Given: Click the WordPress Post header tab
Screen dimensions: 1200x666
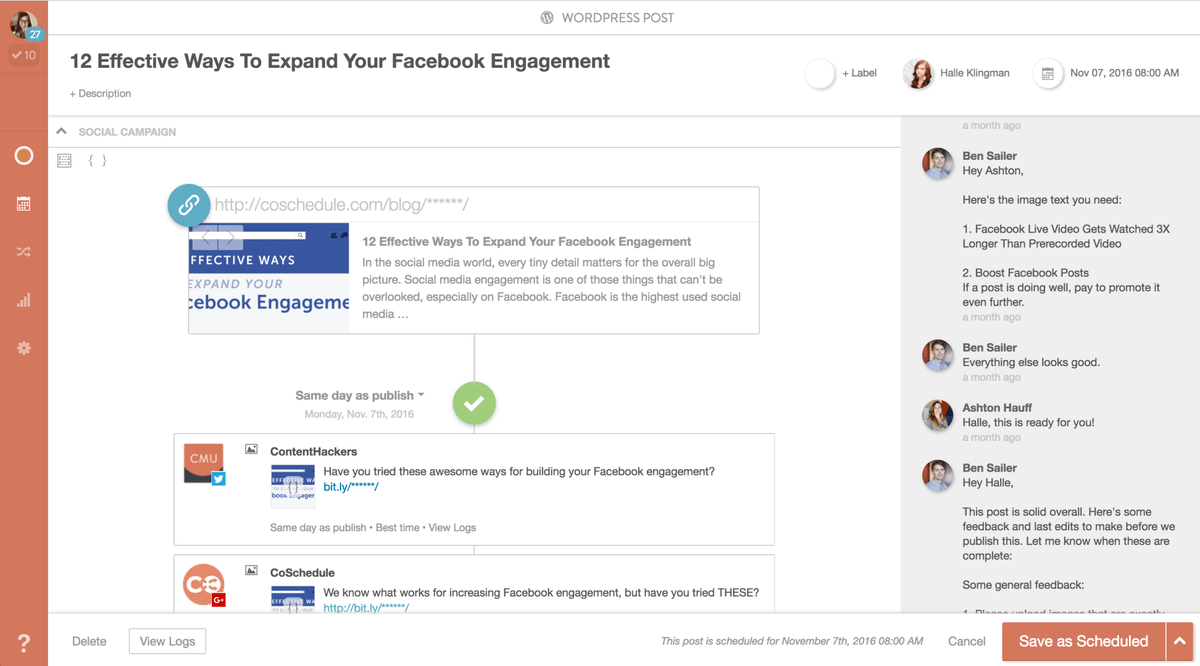Looking at the screenshot, I should 607,17.
